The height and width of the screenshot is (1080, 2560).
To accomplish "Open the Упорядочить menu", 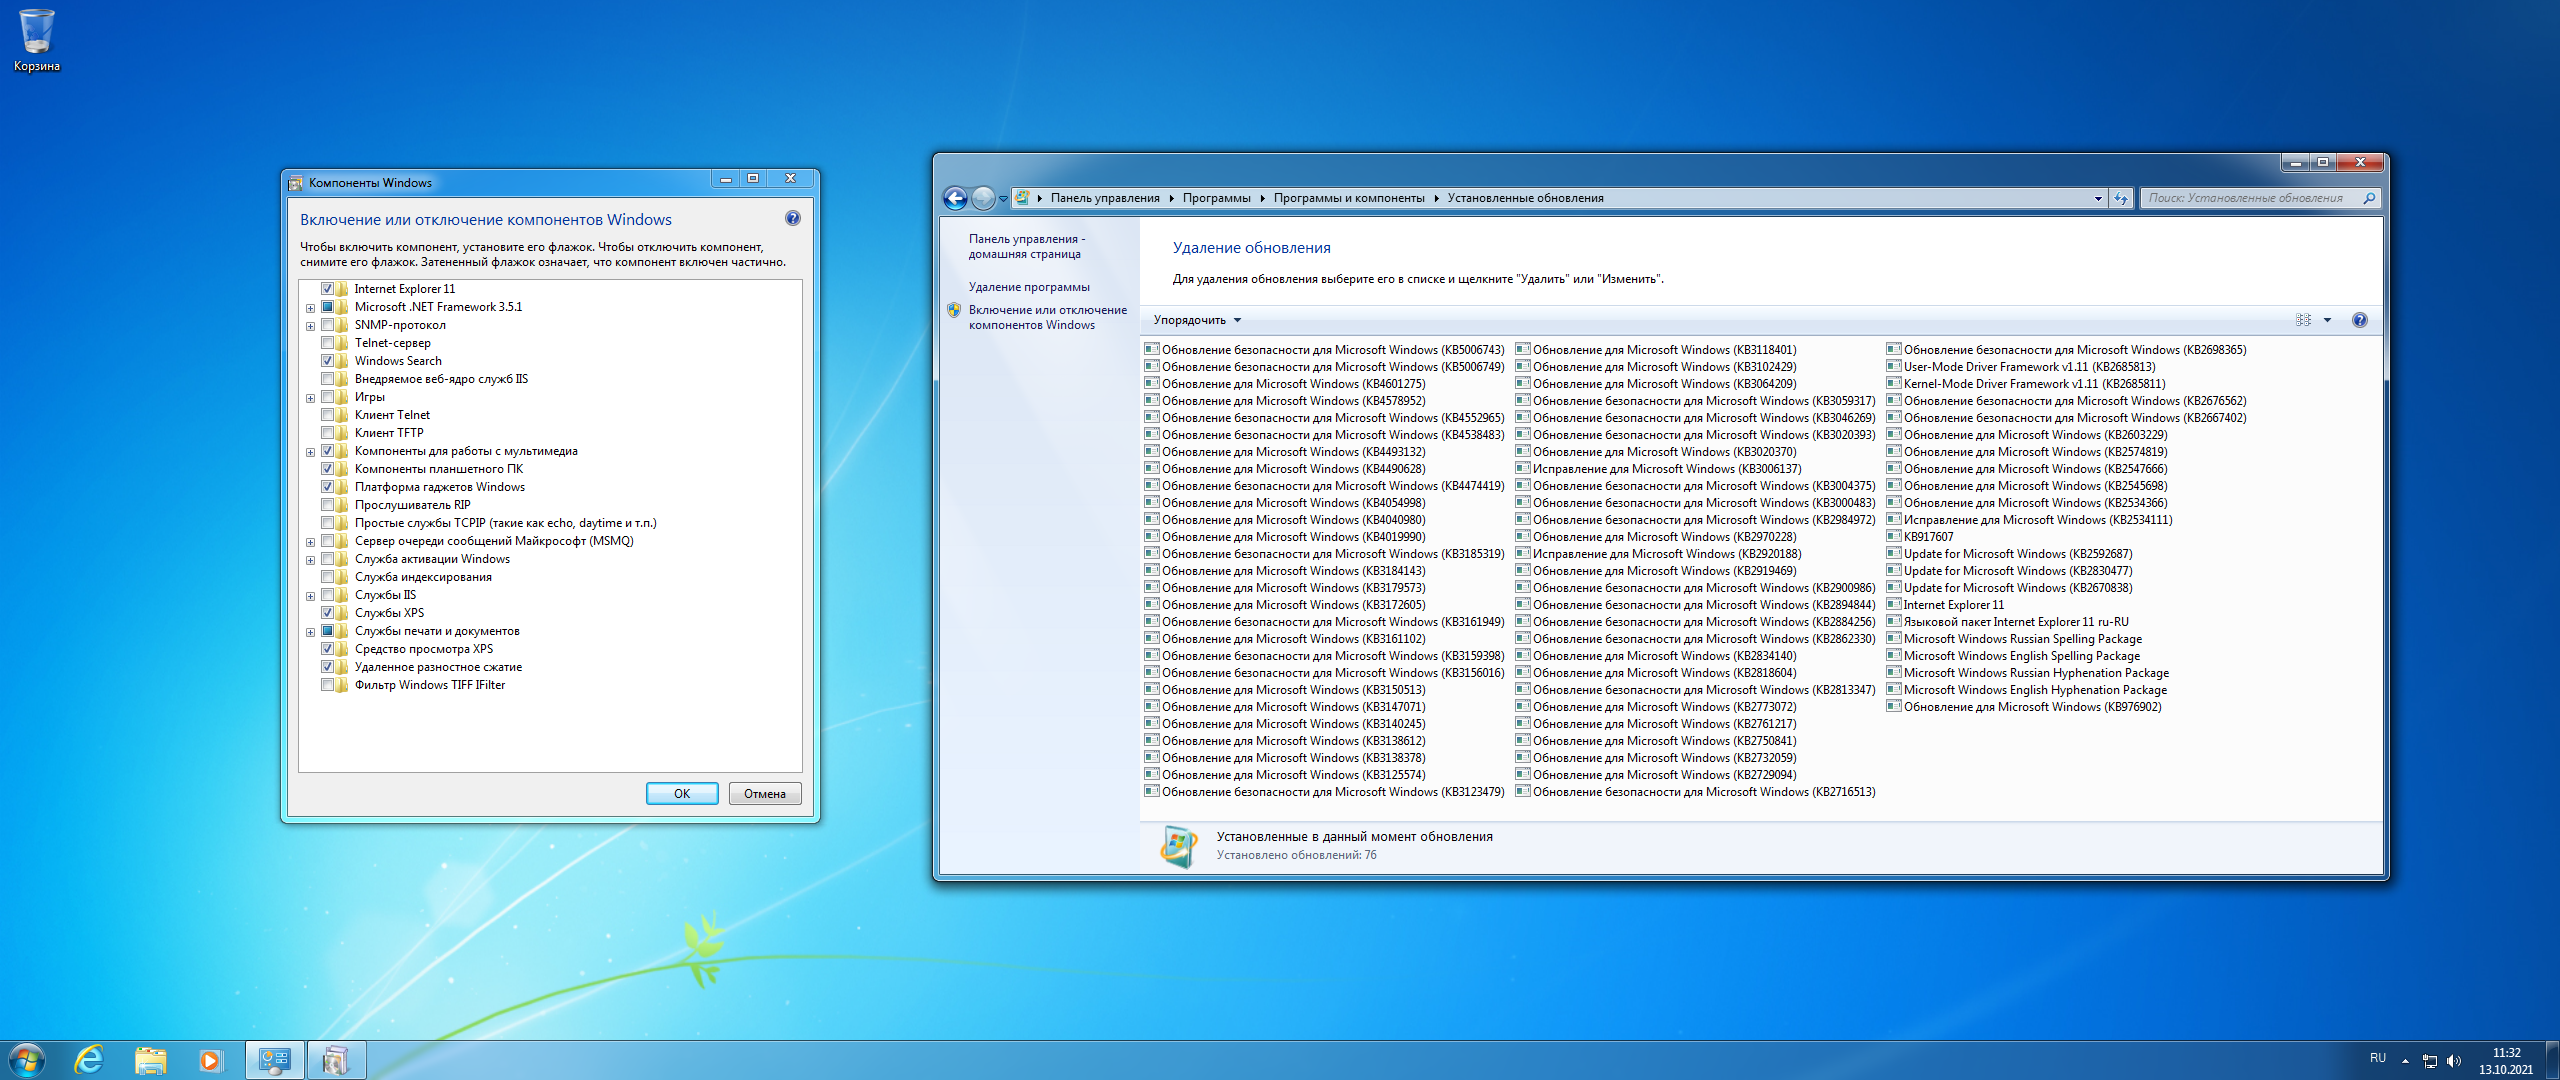I will coord(1197,320).
